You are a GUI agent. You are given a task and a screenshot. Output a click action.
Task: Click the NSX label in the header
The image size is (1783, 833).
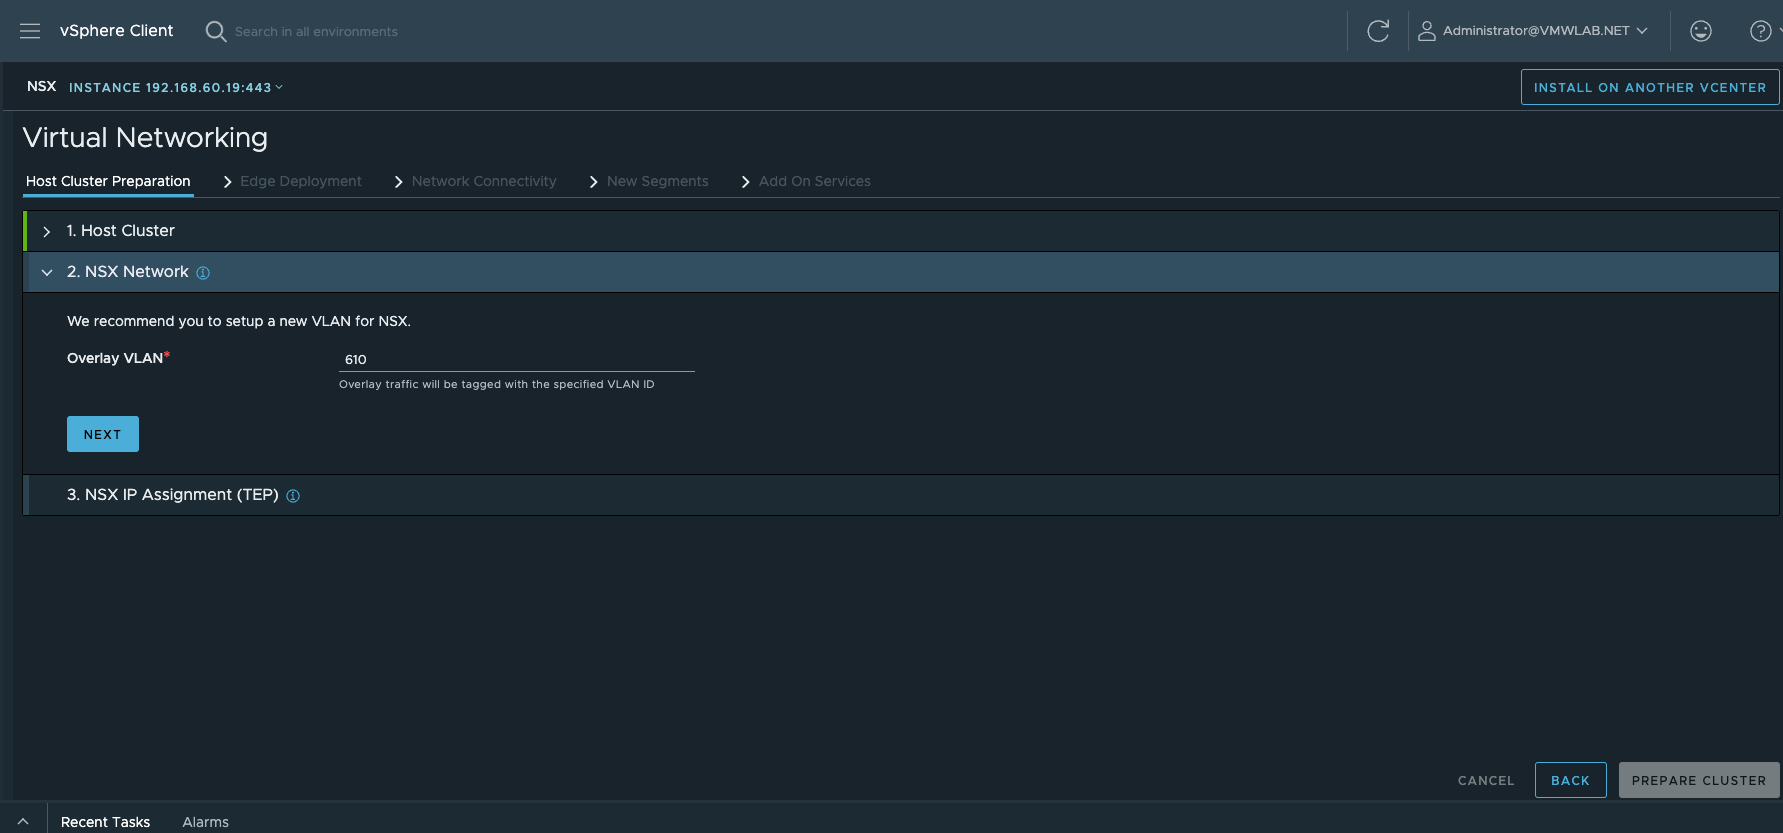coord(42,86)
